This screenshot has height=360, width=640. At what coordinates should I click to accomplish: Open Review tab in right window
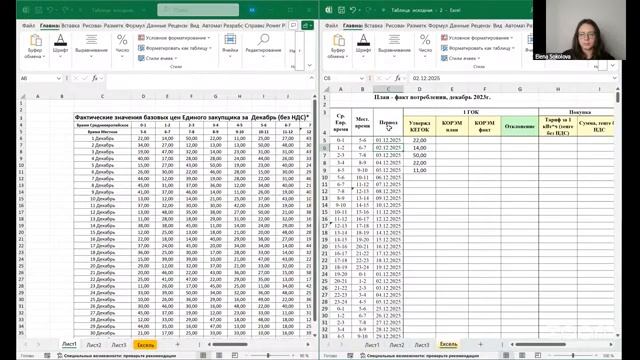(481, 25)
